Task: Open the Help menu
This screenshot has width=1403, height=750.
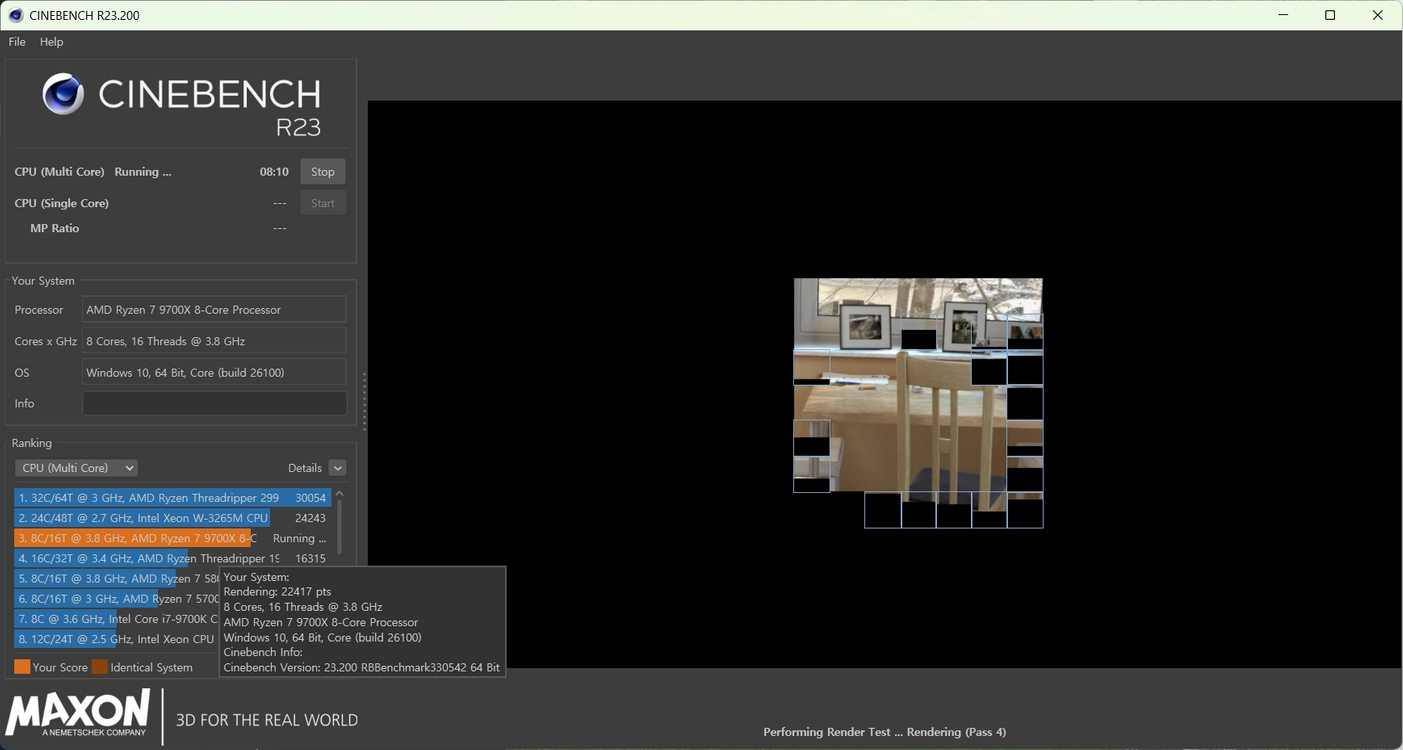Action: pos(51,42)
